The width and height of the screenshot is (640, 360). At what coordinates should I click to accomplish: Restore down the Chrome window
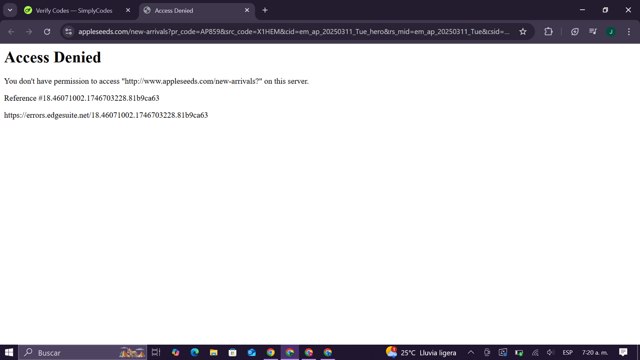pos(605,10)
